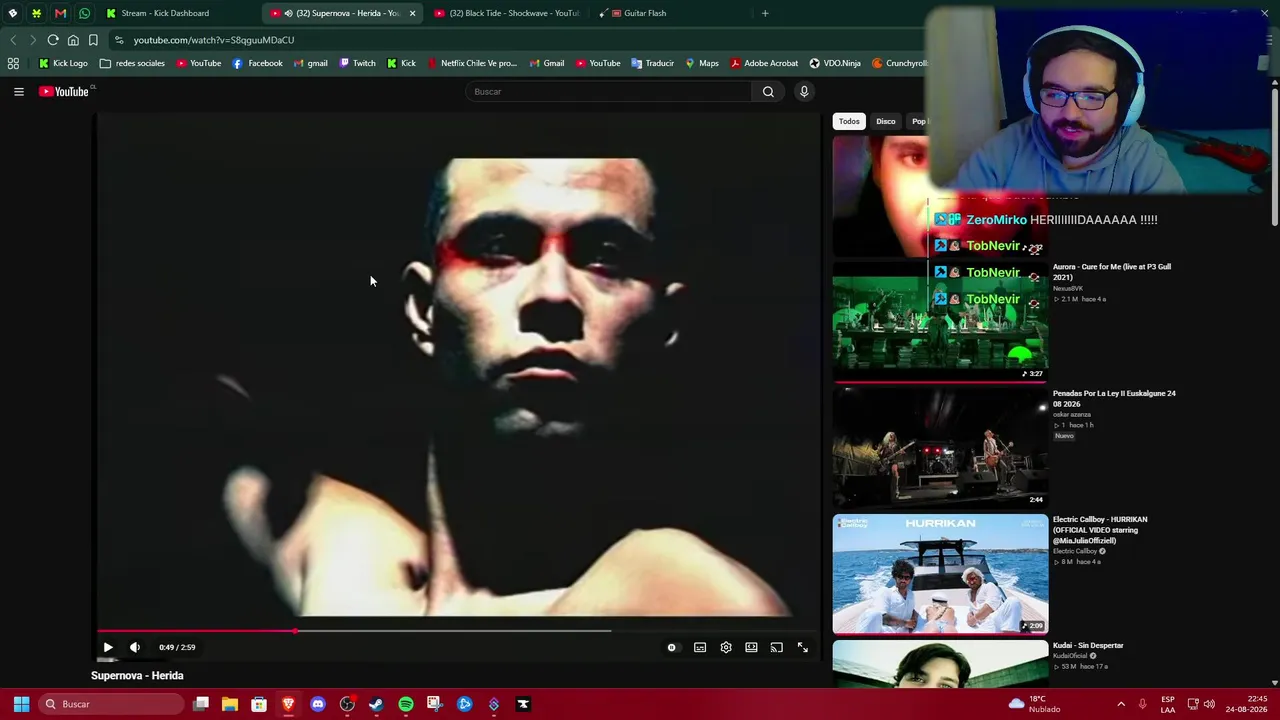The height and width of the screenshot is (720, 1280).
Task: Switch the player to theater mode
Action: point(751,647)
